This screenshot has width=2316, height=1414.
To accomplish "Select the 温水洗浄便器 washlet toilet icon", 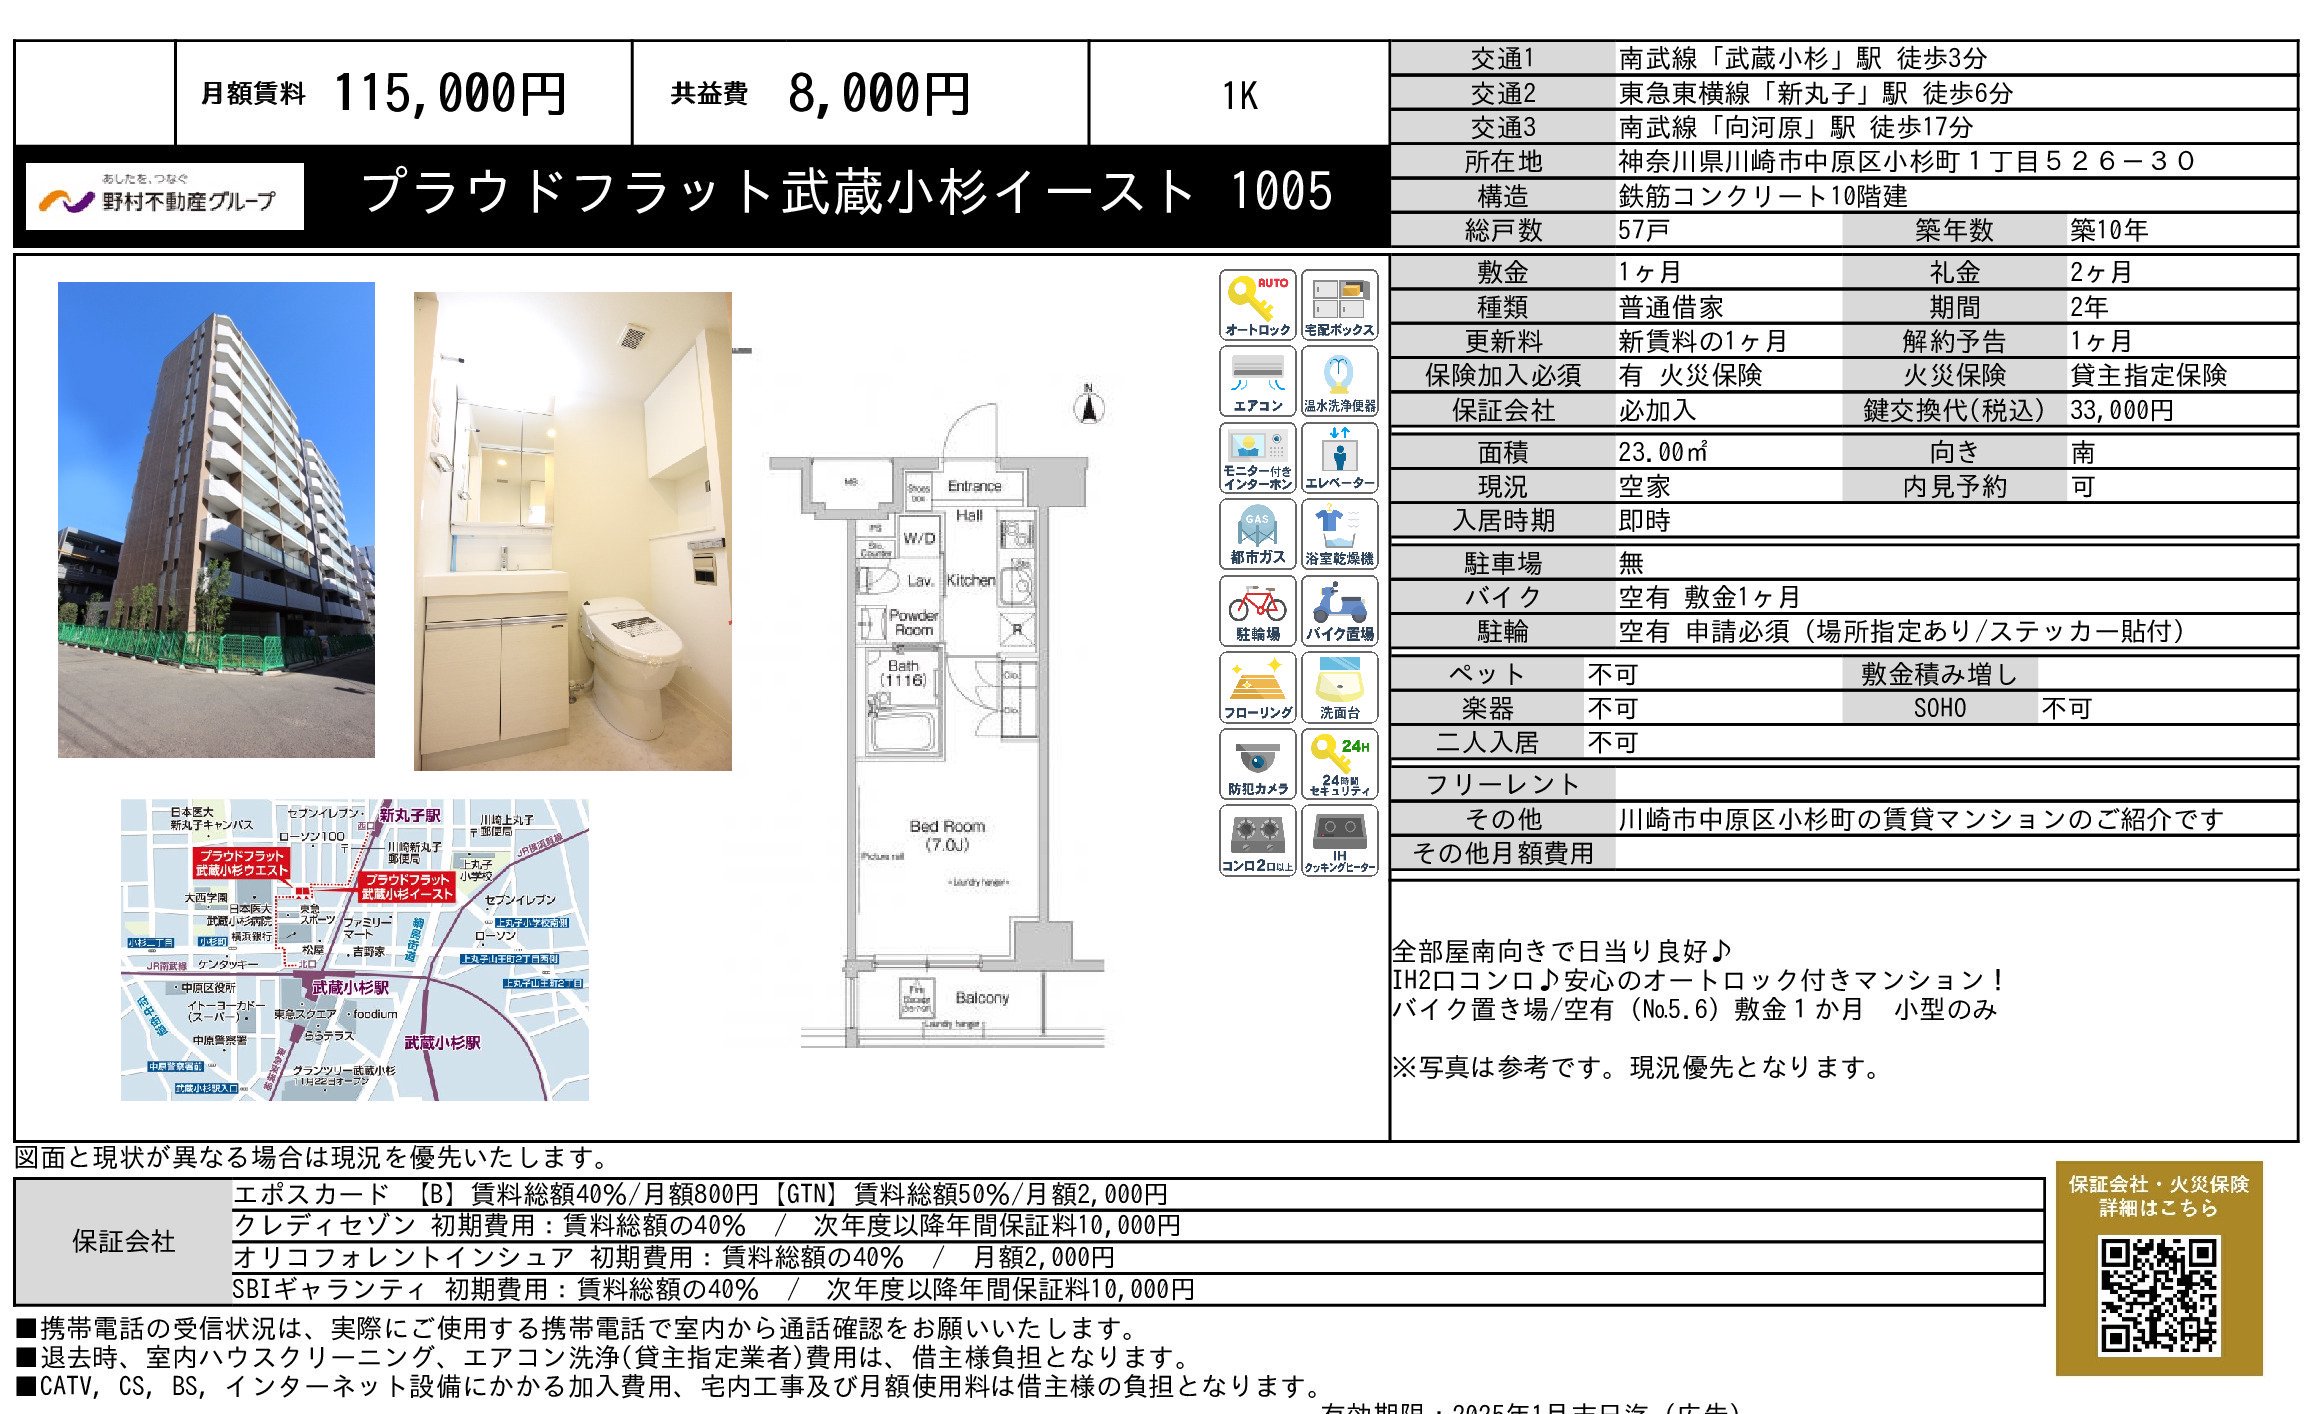I will click(x=1340, y=381).
